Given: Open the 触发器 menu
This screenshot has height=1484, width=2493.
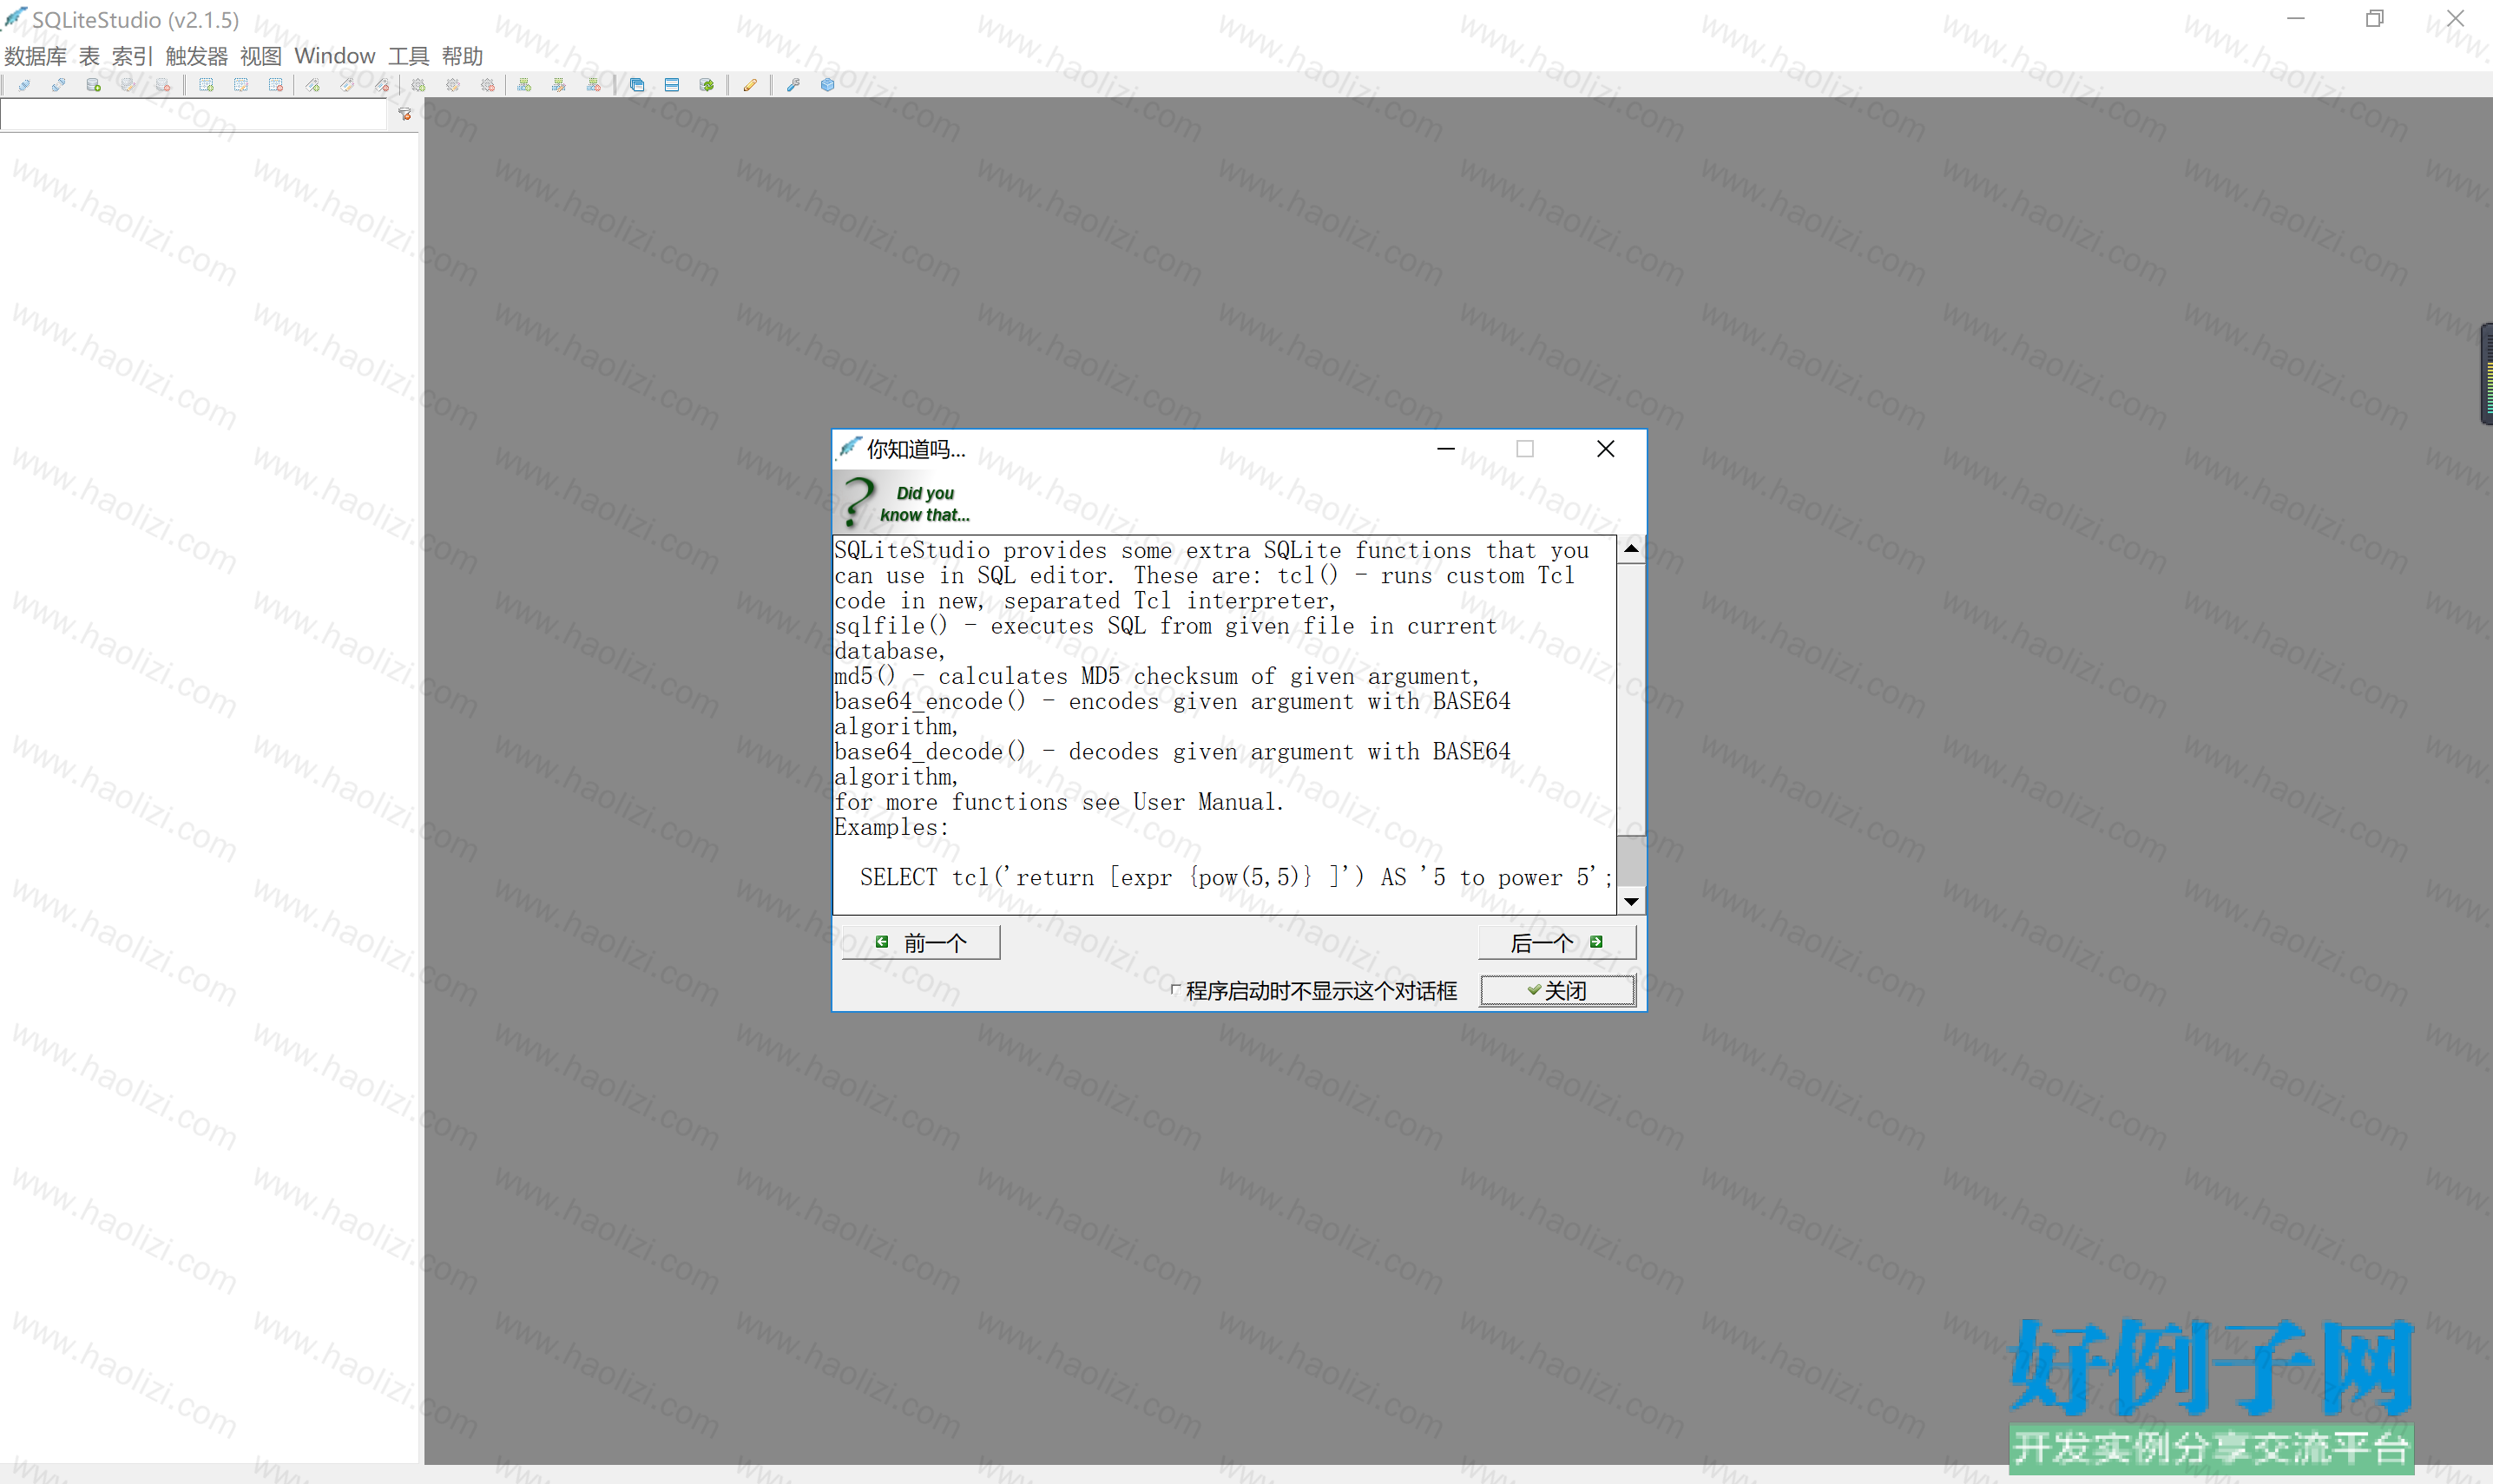Looking at the screenshot, I should [197, 56].
